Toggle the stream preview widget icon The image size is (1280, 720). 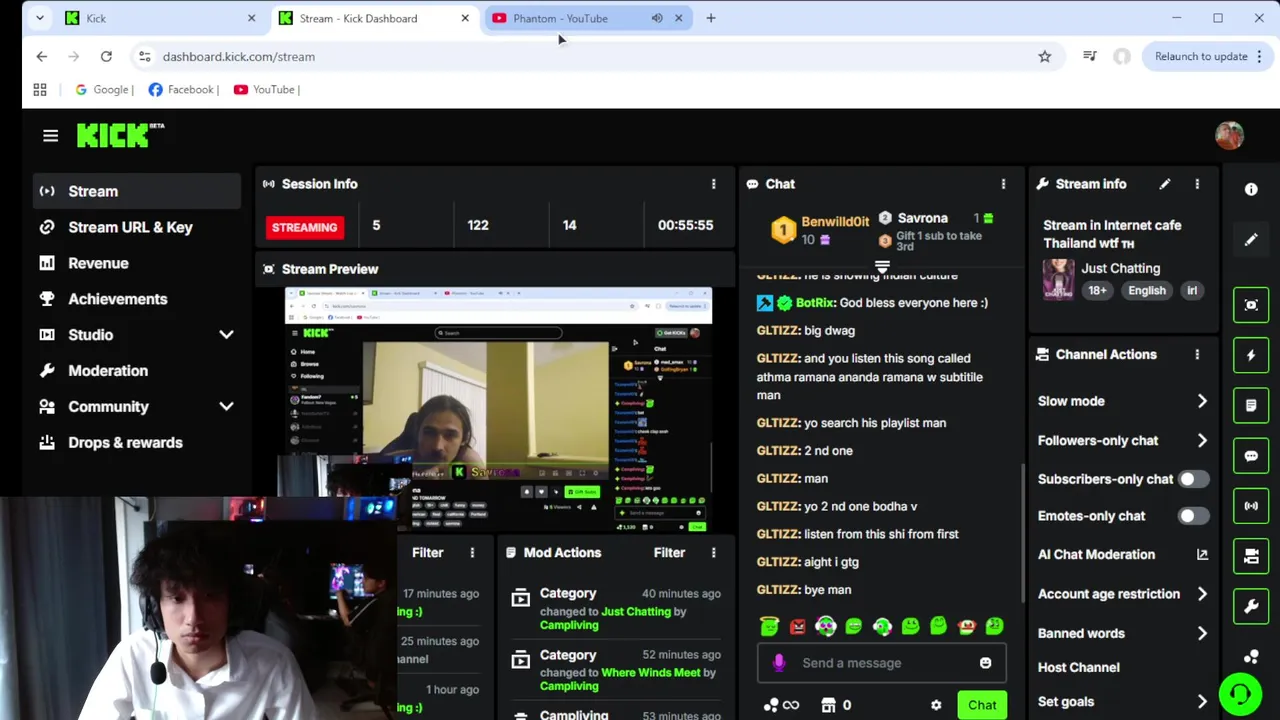click(x=1251, y=305)
